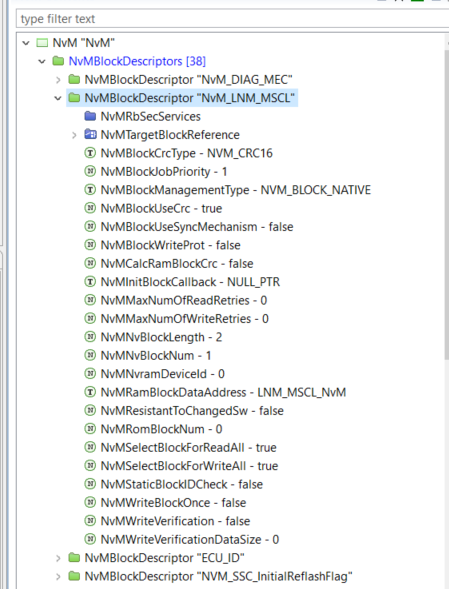The height and width of the screenshot is (589, 449).
Task: Click the numeric parameter icon beside NvMBlockJobPriority
Action: (x=90, y=171)
